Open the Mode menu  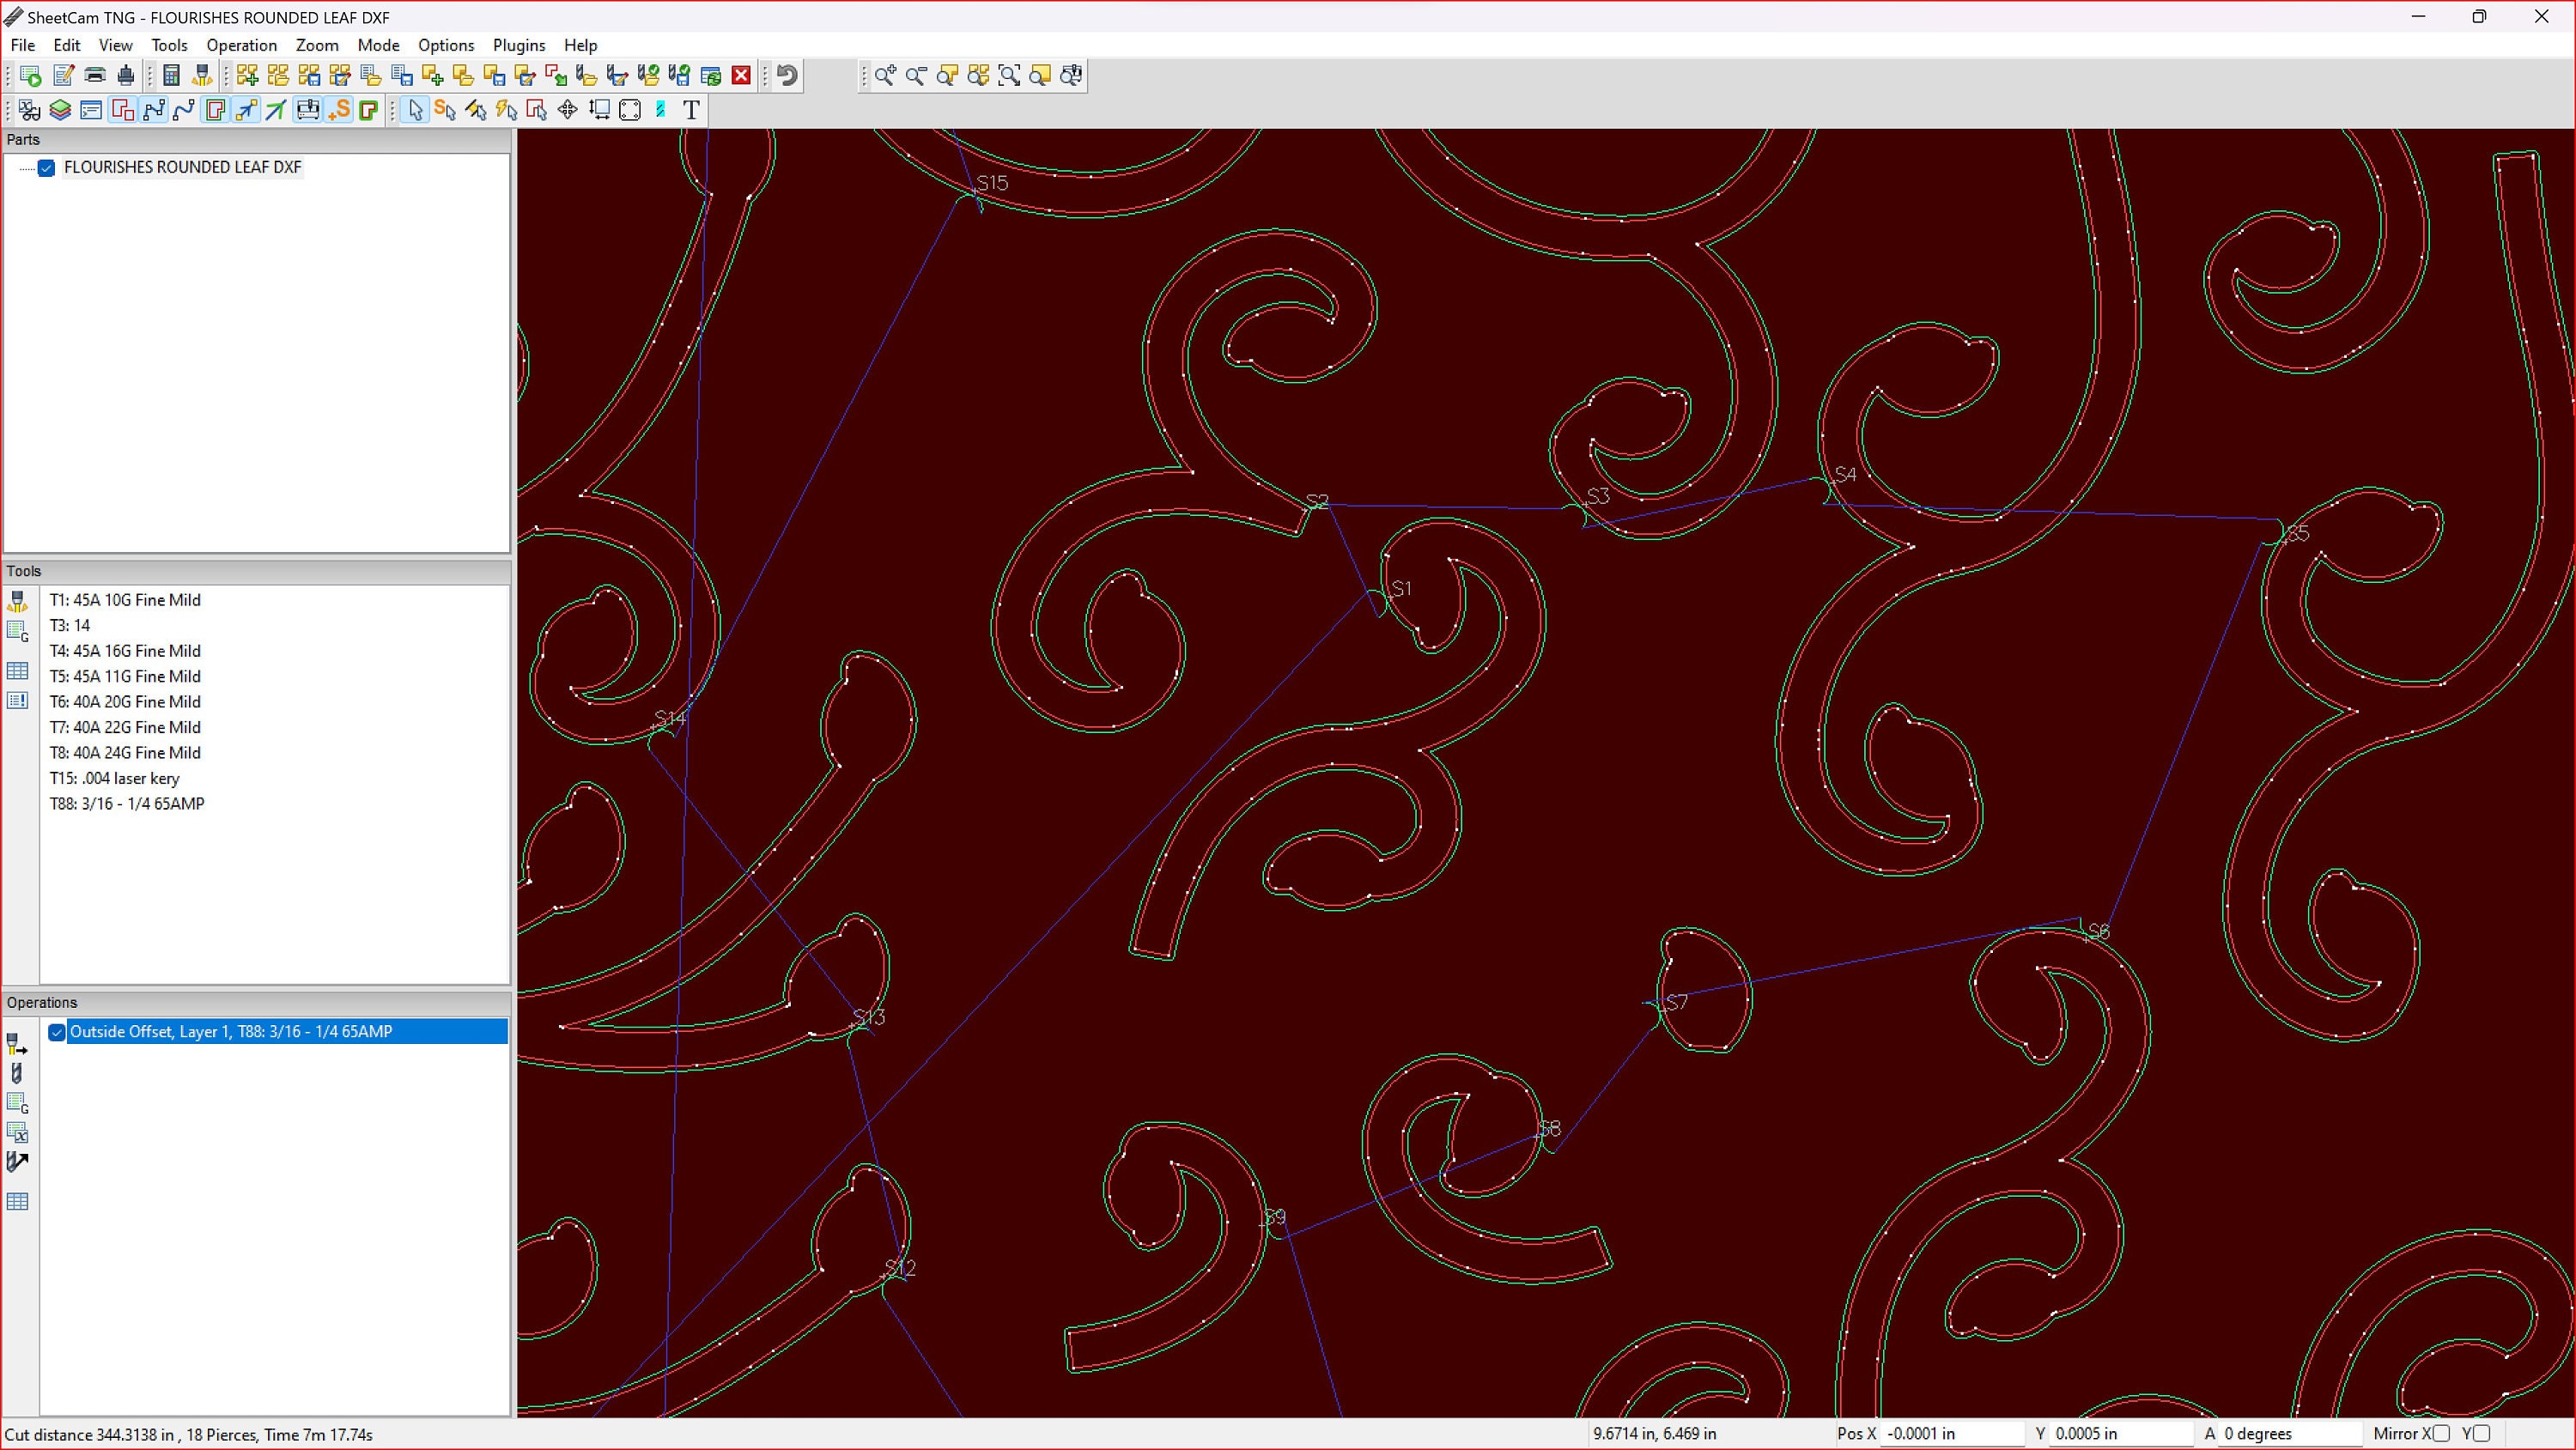tap(378, 45)
